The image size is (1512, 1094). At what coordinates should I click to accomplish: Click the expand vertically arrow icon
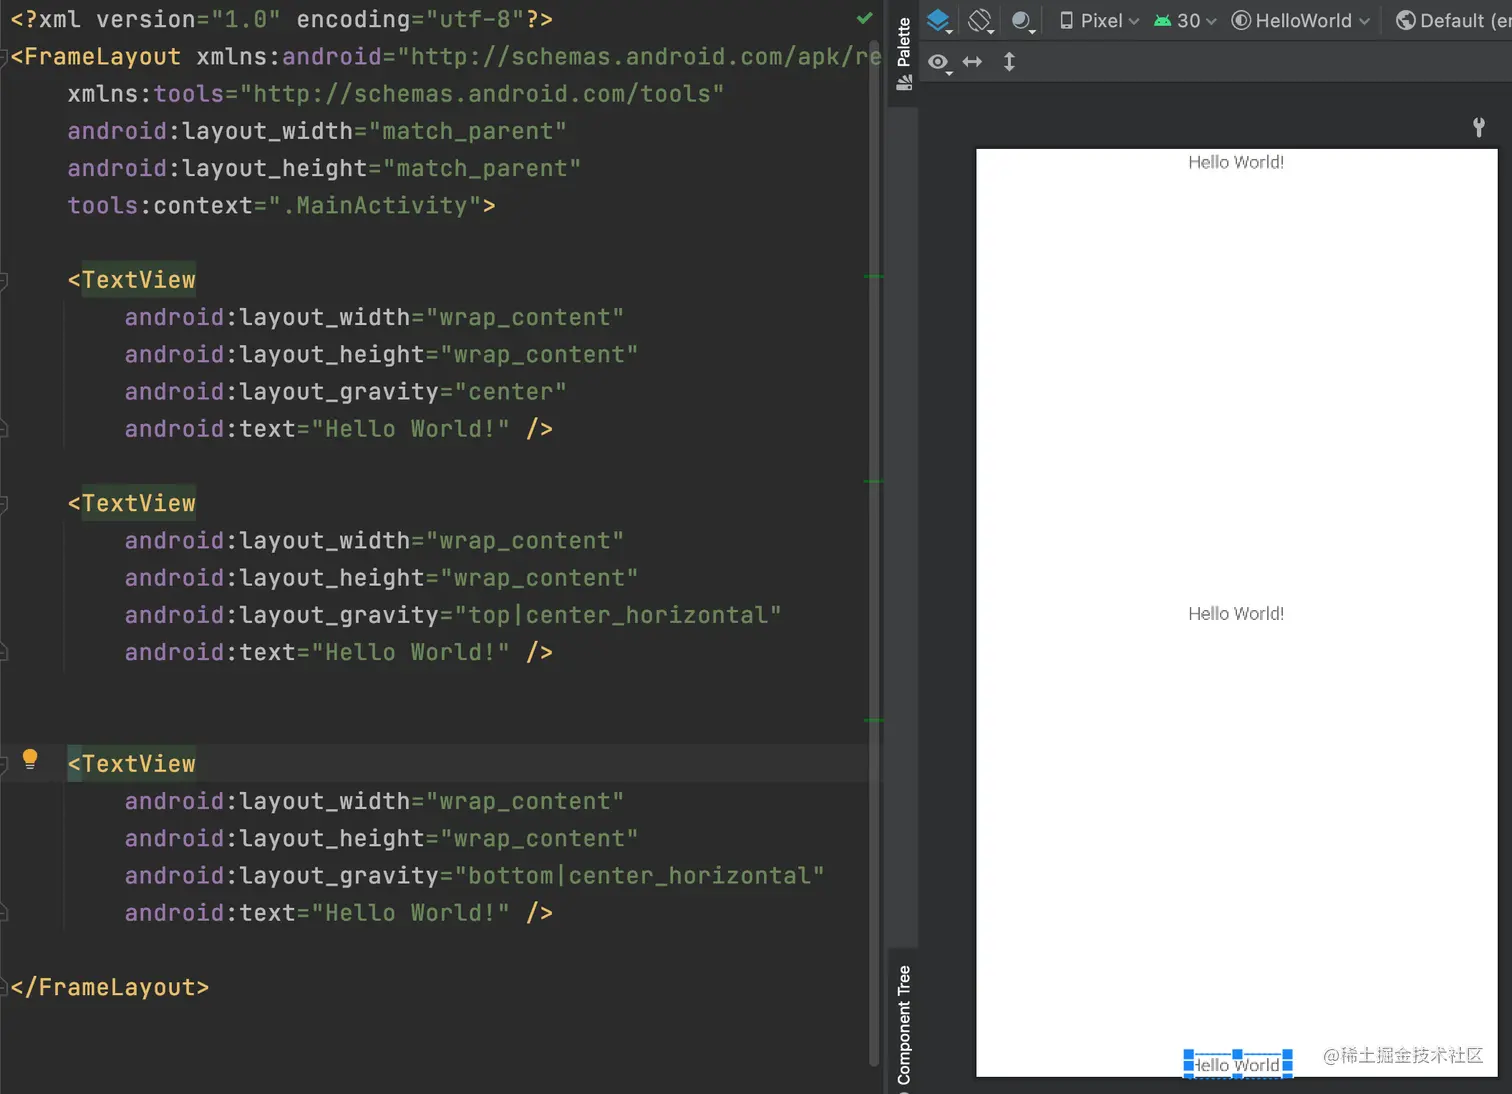[1009, 62]
